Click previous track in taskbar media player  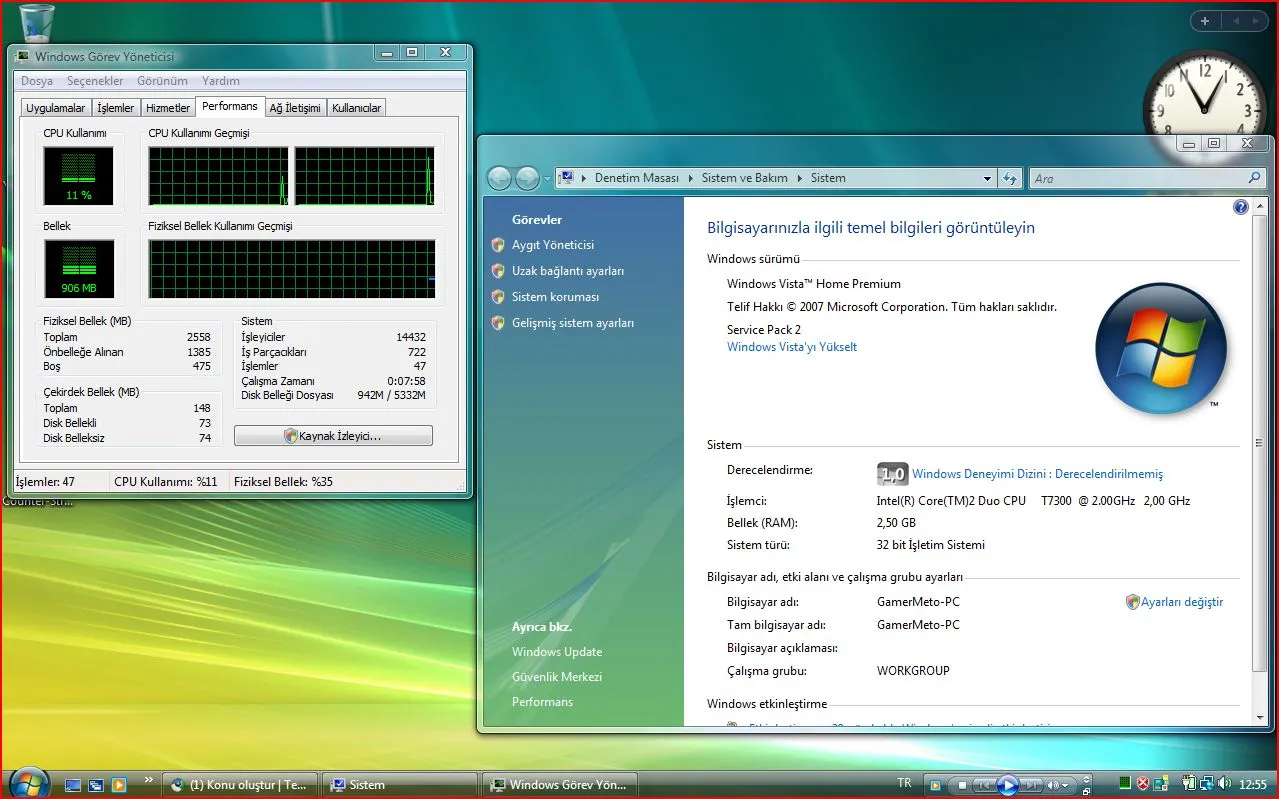[x=985, y=785]
